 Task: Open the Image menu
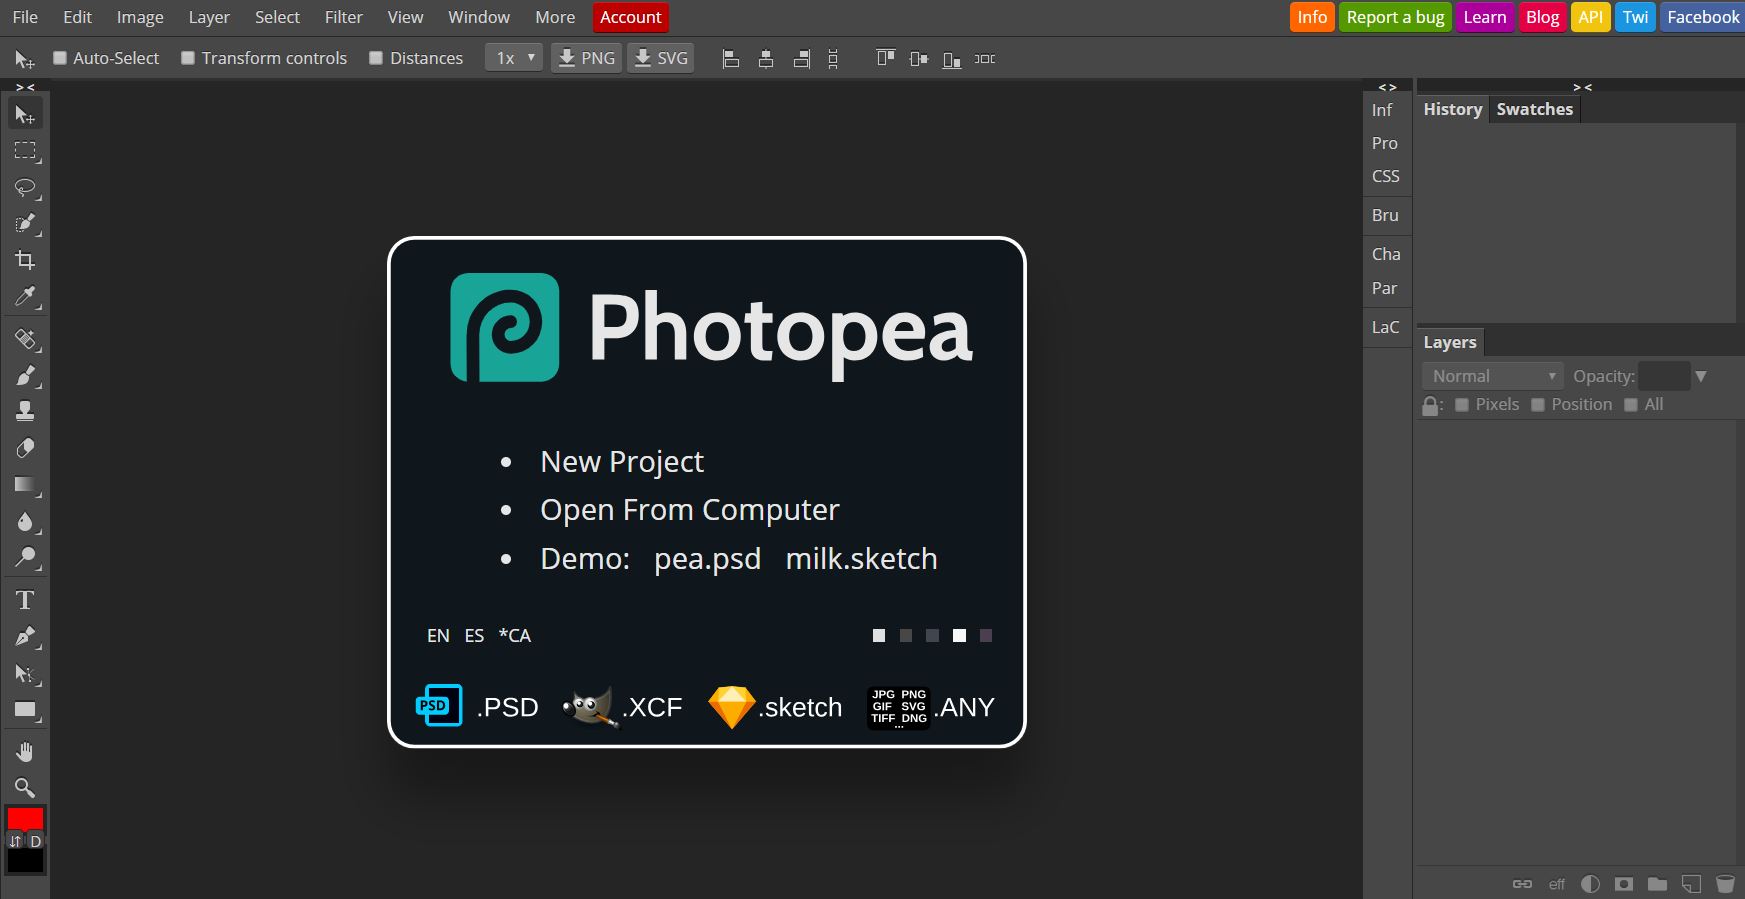140,17
